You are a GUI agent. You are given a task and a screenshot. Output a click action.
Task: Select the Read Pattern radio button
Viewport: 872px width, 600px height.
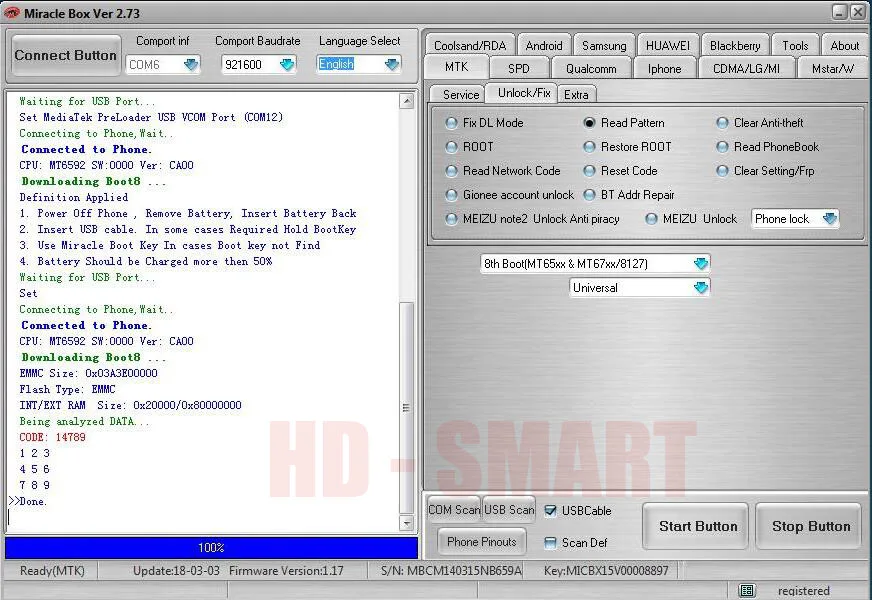coord(589,123)
